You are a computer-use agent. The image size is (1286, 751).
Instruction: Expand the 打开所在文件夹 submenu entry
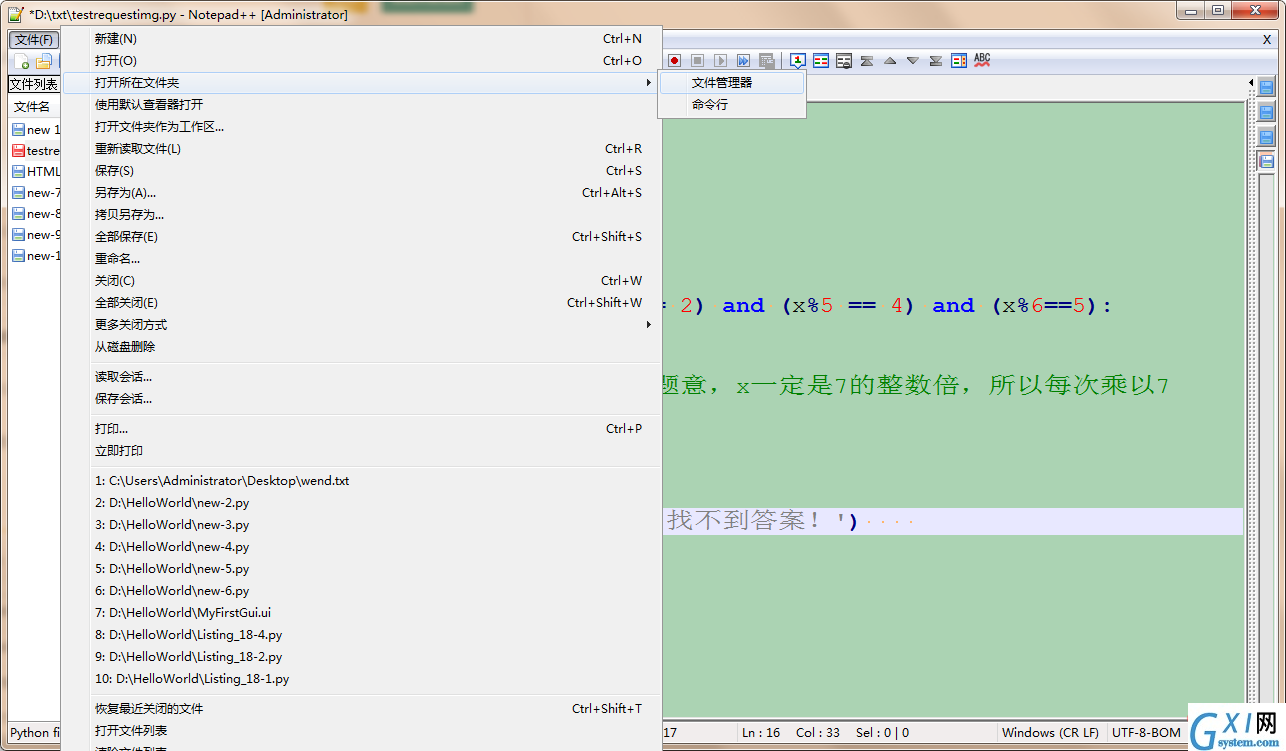[x=362, y=83]
